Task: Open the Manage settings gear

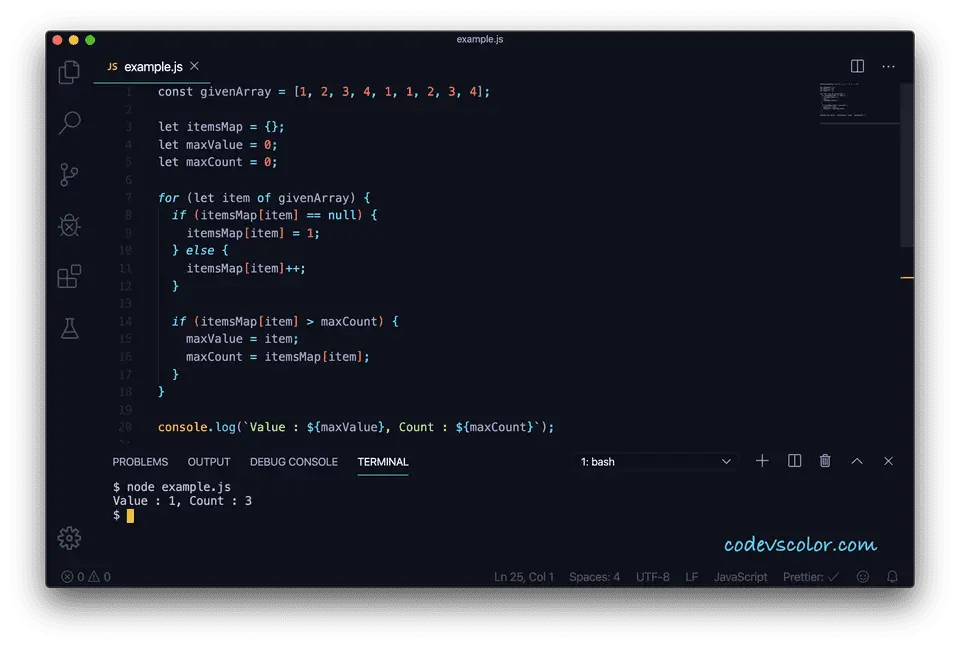Action: [x=69, y=537]
